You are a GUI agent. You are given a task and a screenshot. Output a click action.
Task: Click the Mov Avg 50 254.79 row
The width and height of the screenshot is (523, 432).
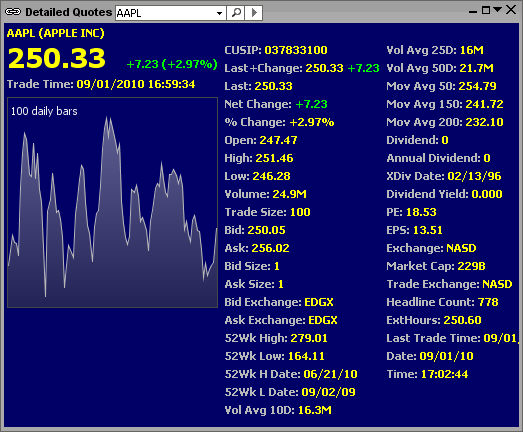click(x=441, y=86)
